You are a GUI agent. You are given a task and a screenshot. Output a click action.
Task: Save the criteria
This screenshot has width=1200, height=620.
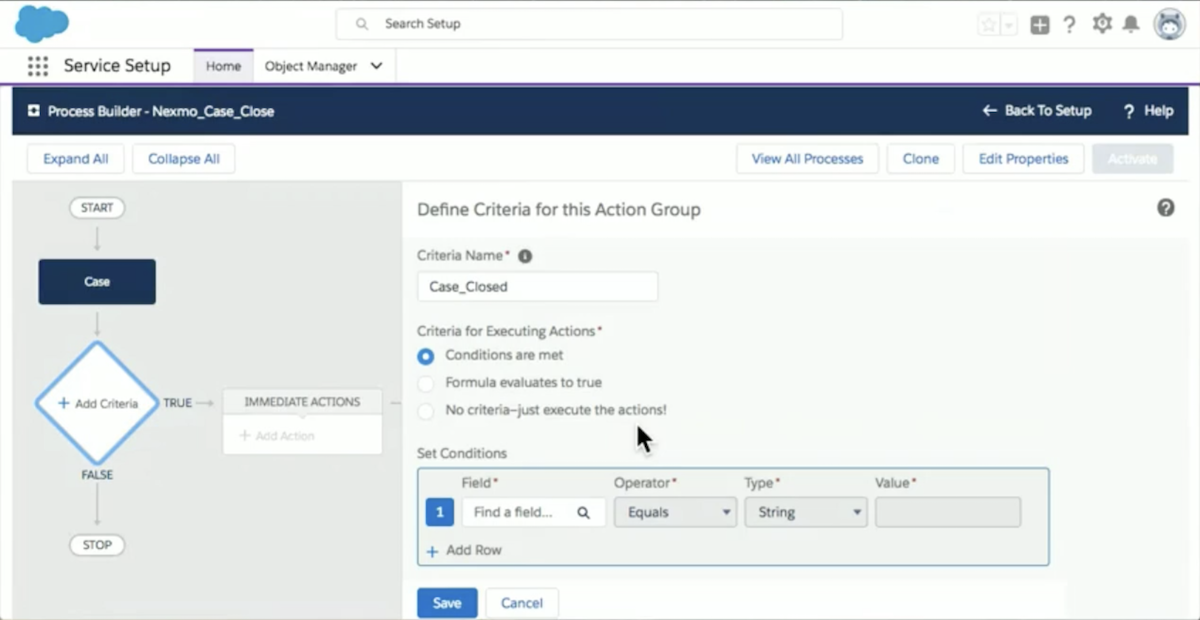(447, 603)
